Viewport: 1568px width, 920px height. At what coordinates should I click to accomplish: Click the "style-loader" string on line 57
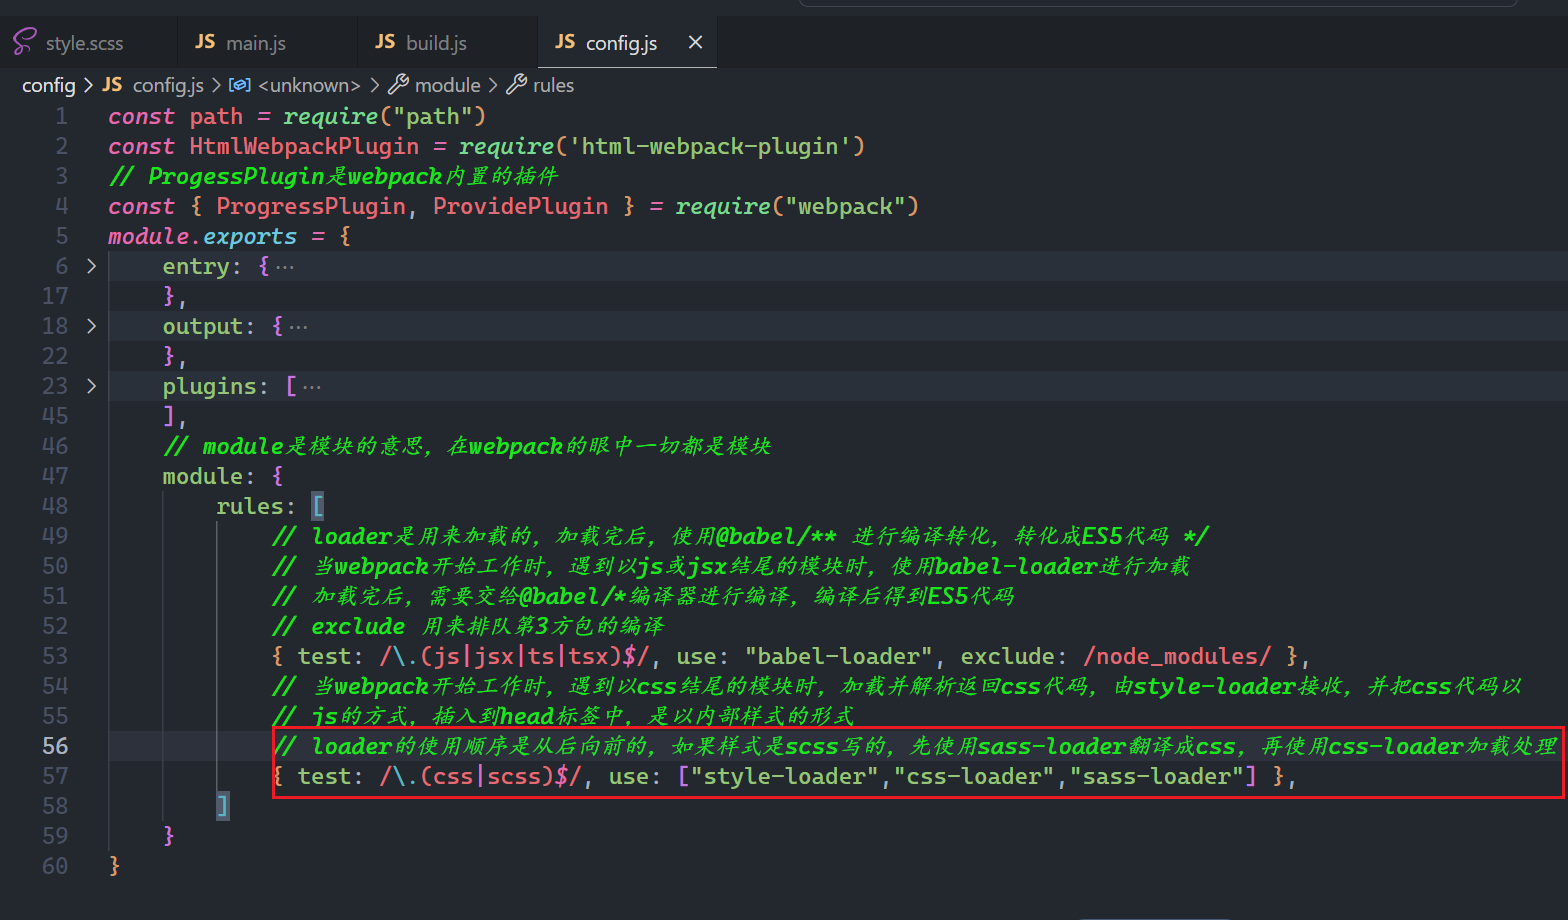784,776
